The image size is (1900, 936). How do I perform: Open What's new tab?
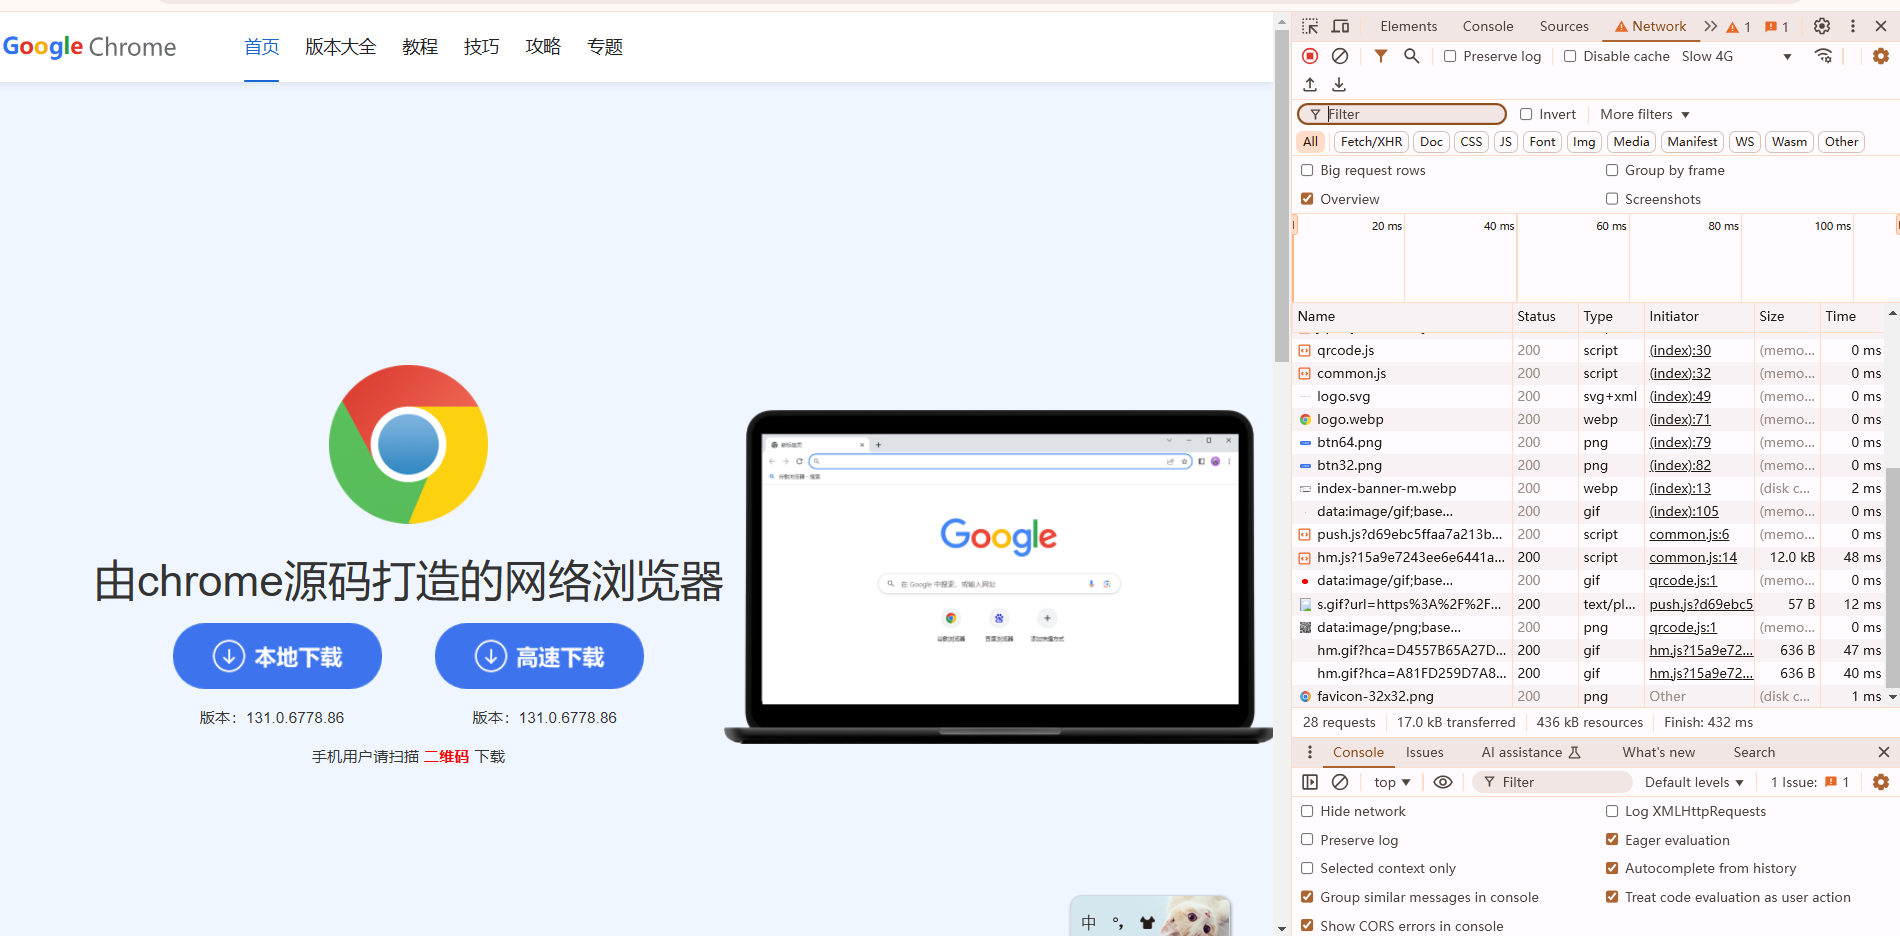pyautogui.click(x=1658, y=752)
